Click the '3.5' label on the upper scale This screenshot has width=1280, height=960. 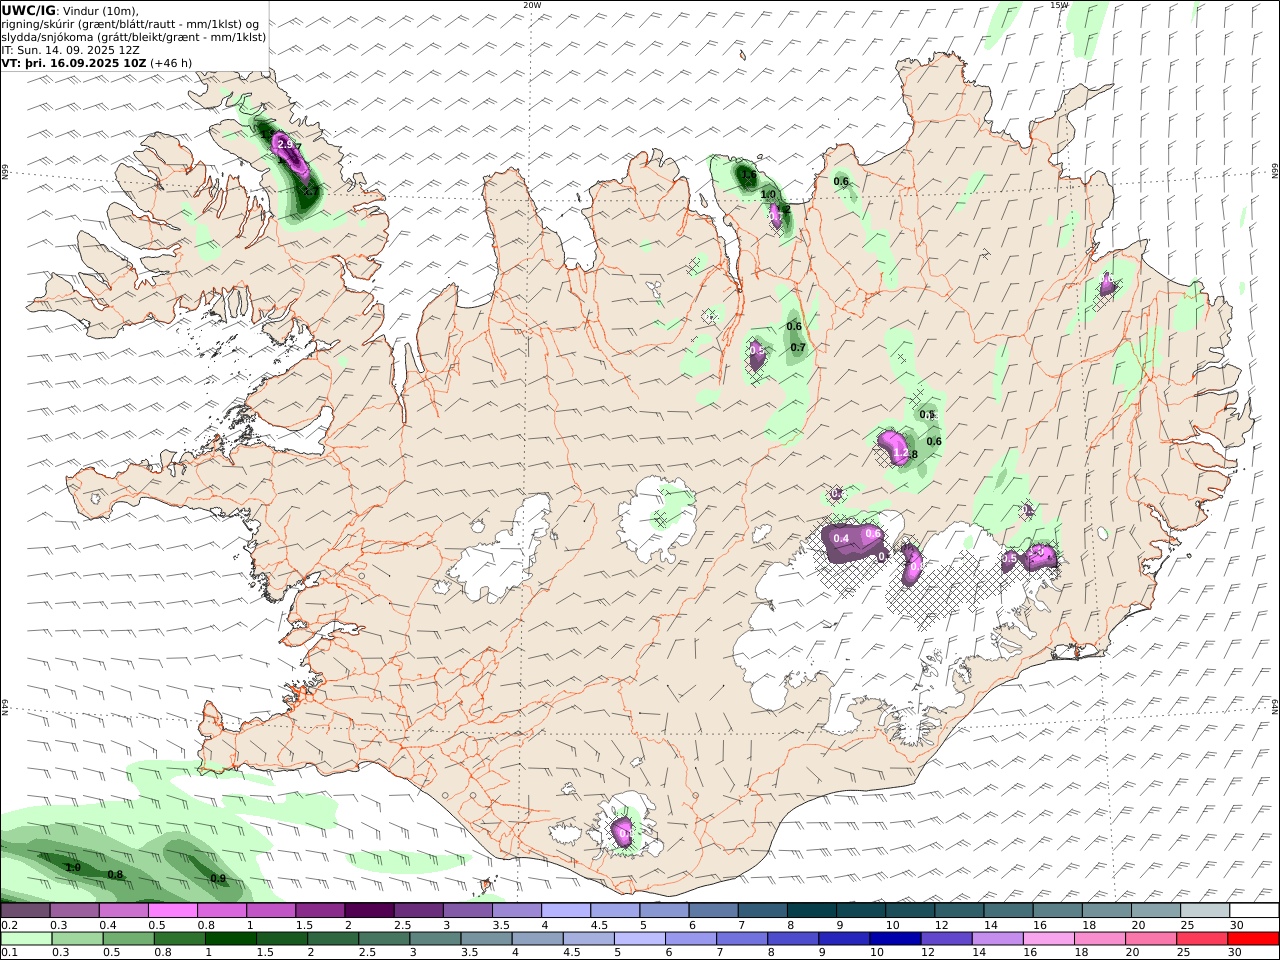pos(500,925)
